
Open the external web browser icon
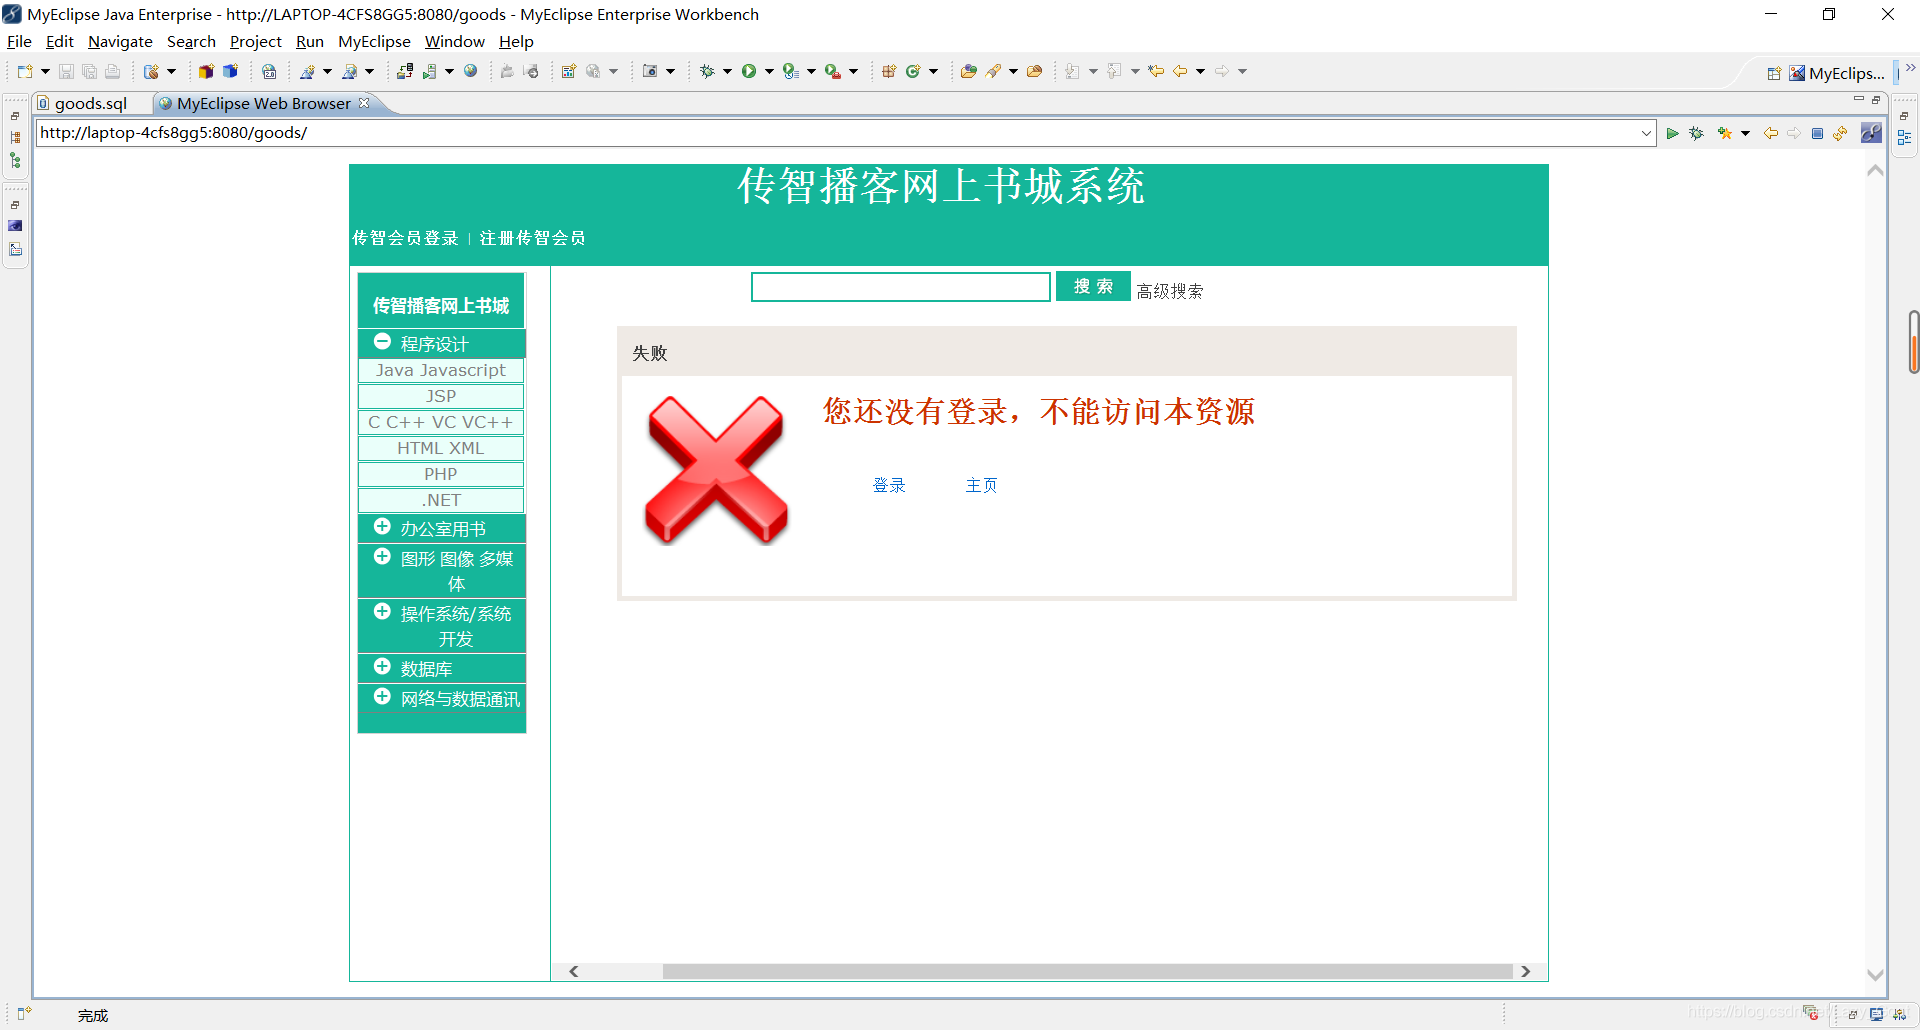tap(470, 71)
